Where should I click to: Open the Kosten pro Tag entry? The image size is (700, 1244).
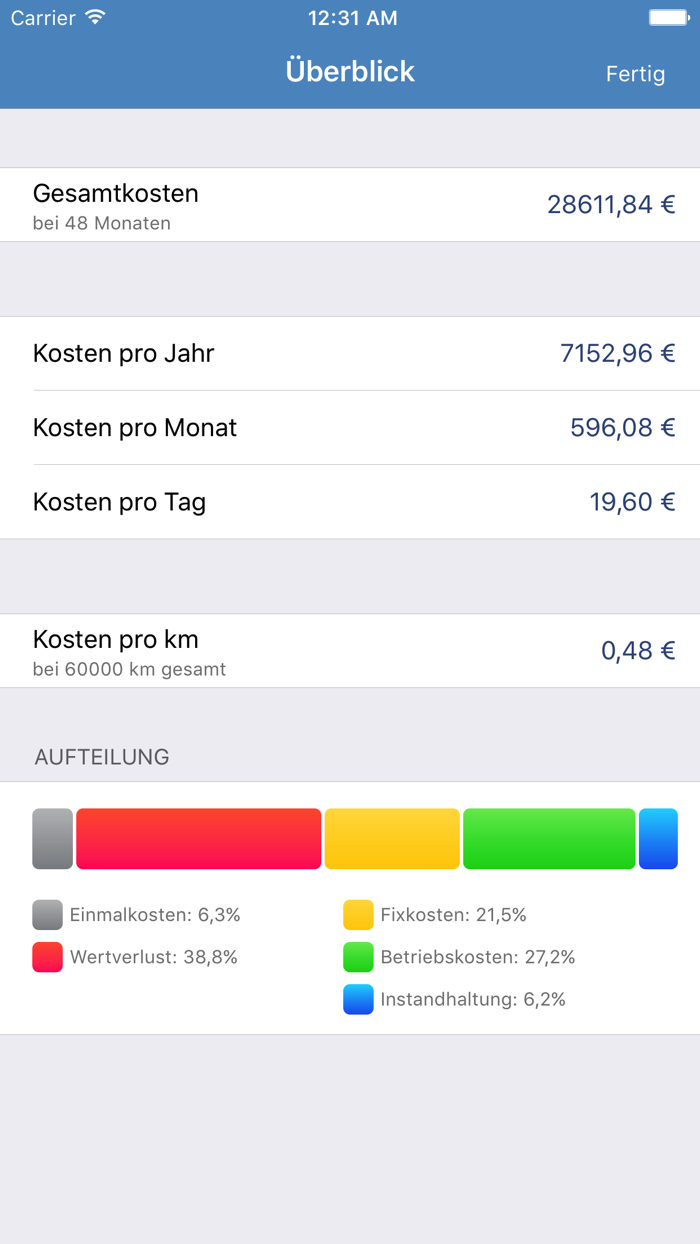pos(350,502)
